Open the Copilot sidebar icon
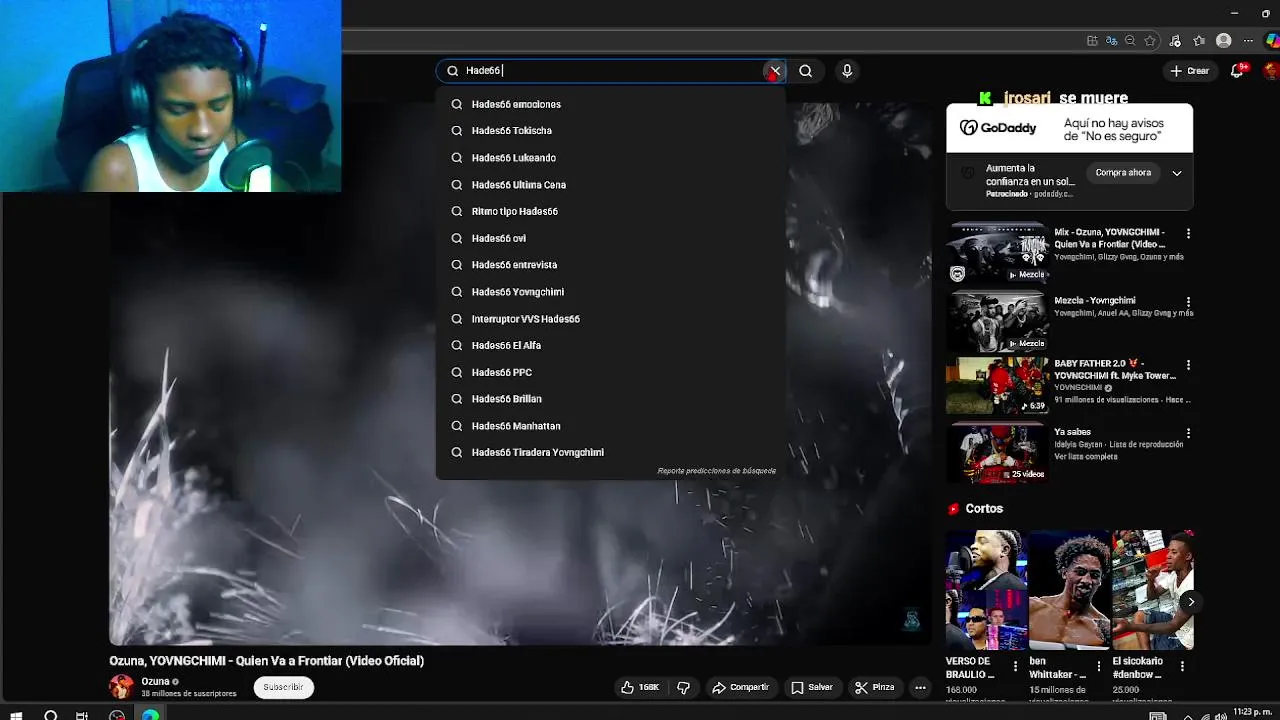The height and width of the screenshot is (720, 1280). coord(1272,41)
